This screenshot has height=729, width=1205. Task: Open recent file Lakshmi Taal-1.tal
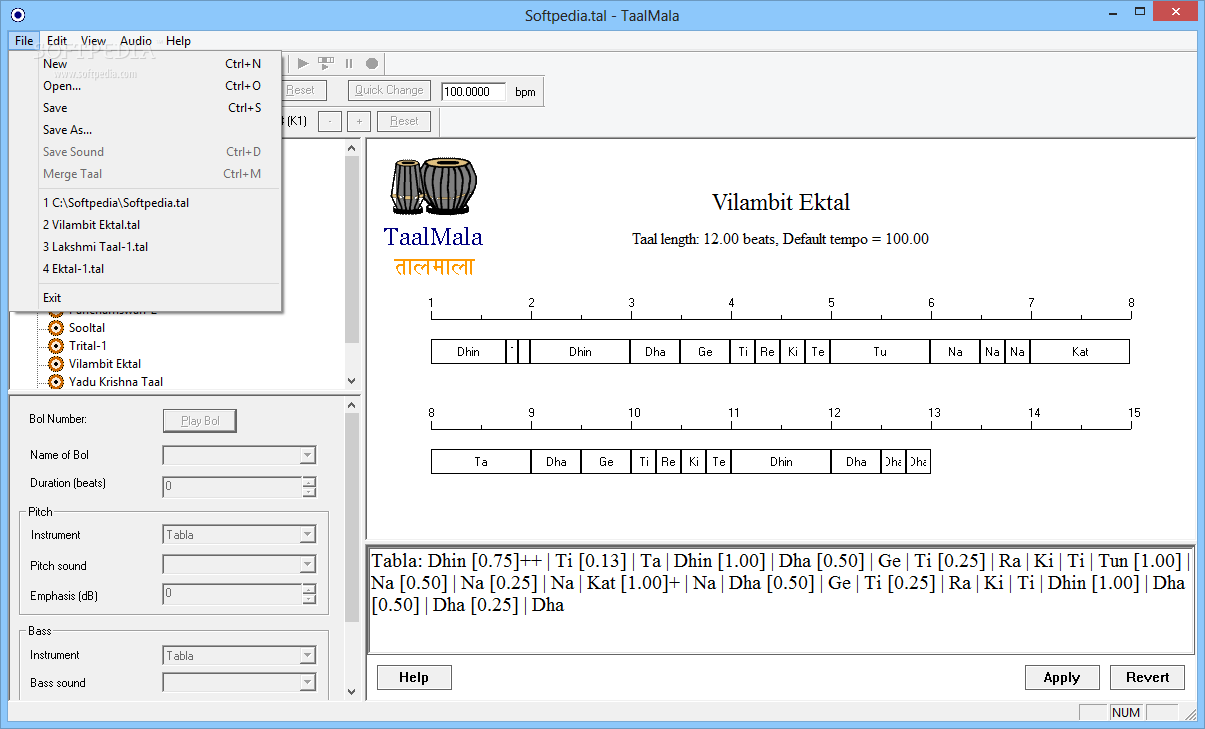point(146,247)
